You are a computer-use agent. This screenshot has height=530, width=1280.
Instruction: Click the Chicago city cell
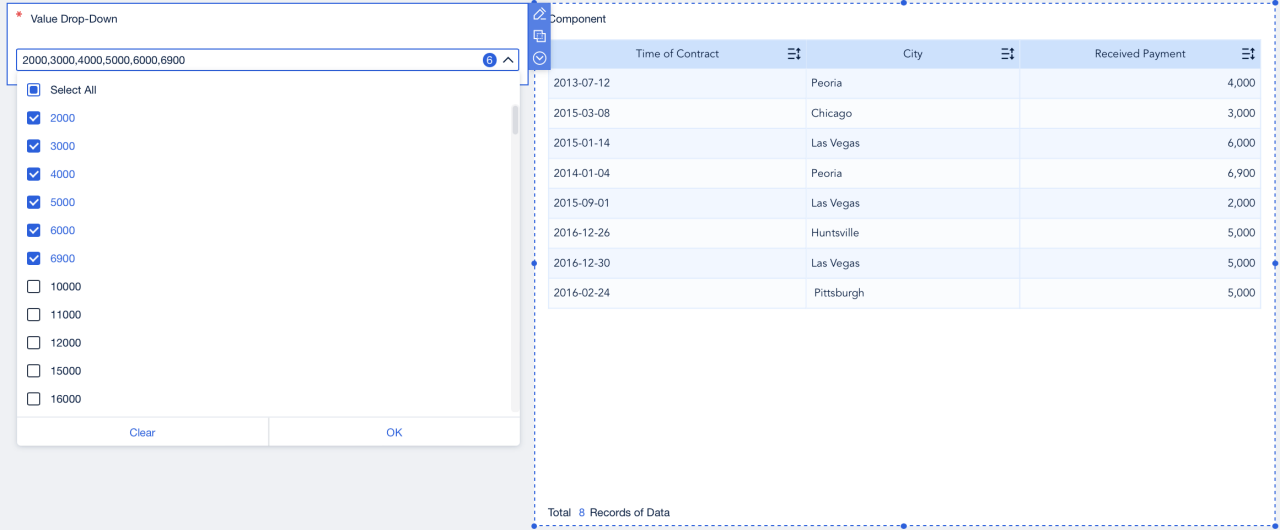913,113
